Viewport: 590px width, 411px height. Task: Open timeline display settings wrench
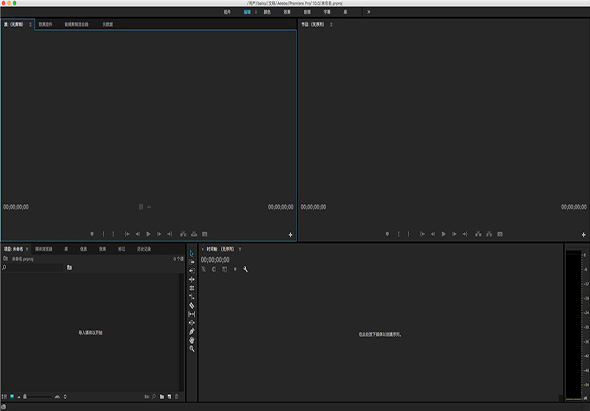[245, 269]
